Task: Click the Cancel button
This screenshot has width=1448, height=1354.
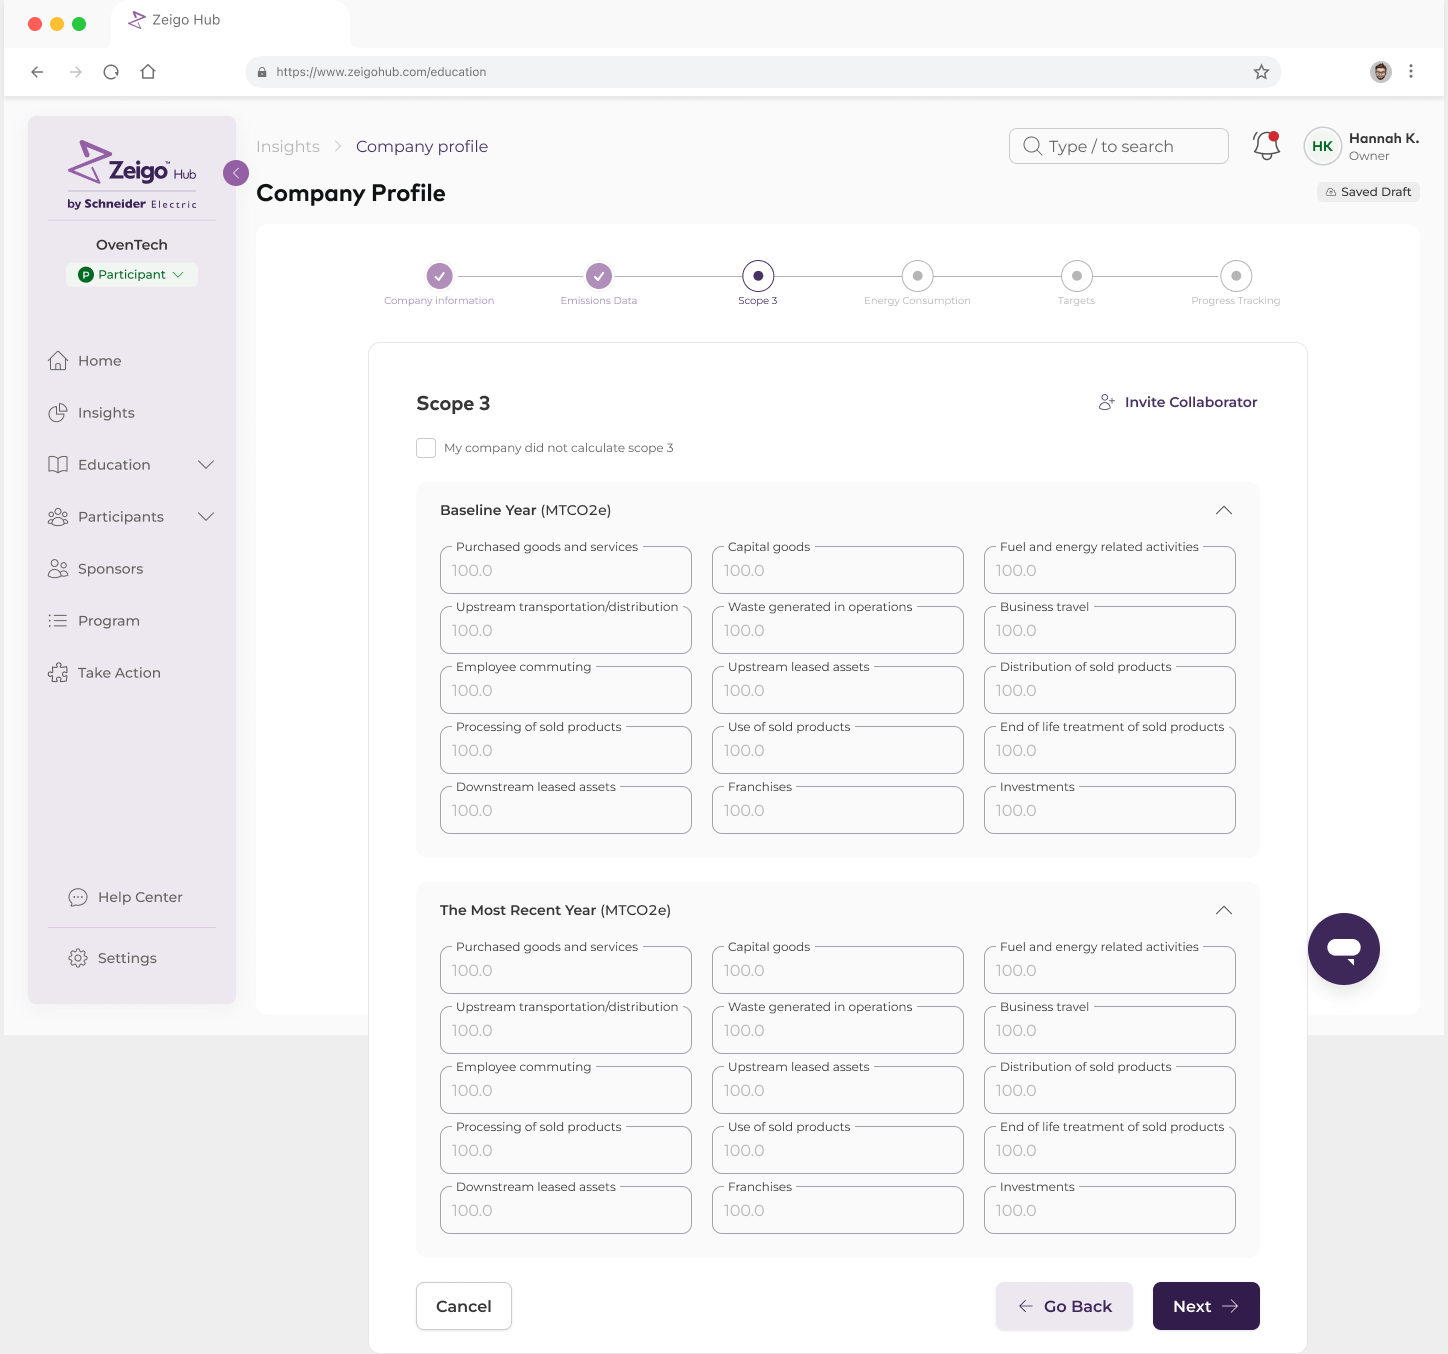Action: click(x=464, y=1306)
